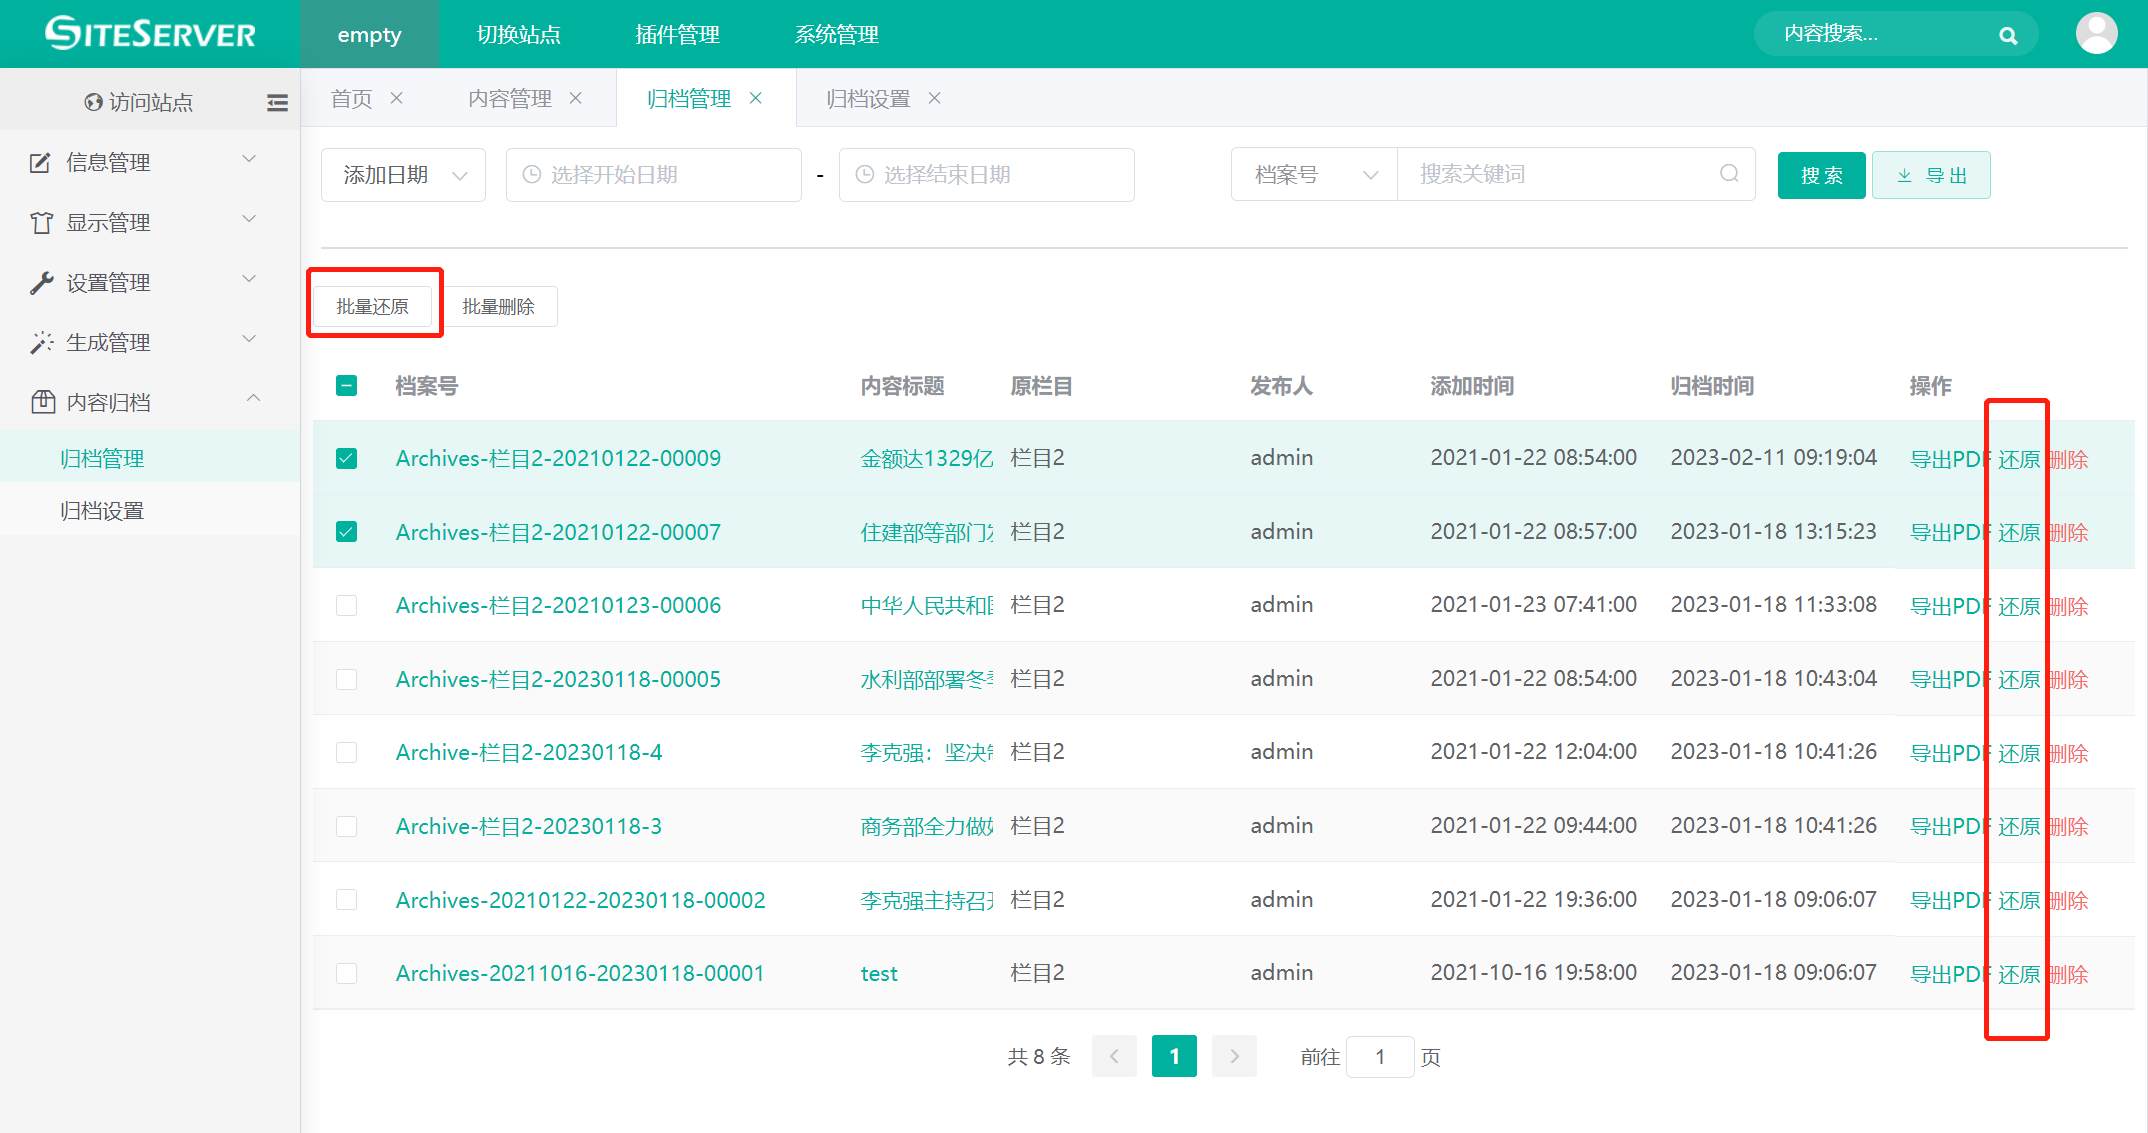This screenshot has width=2148, height=1133.
Task: Close the 归档设置 tab with its X icon
Action: tap(934, 98)
